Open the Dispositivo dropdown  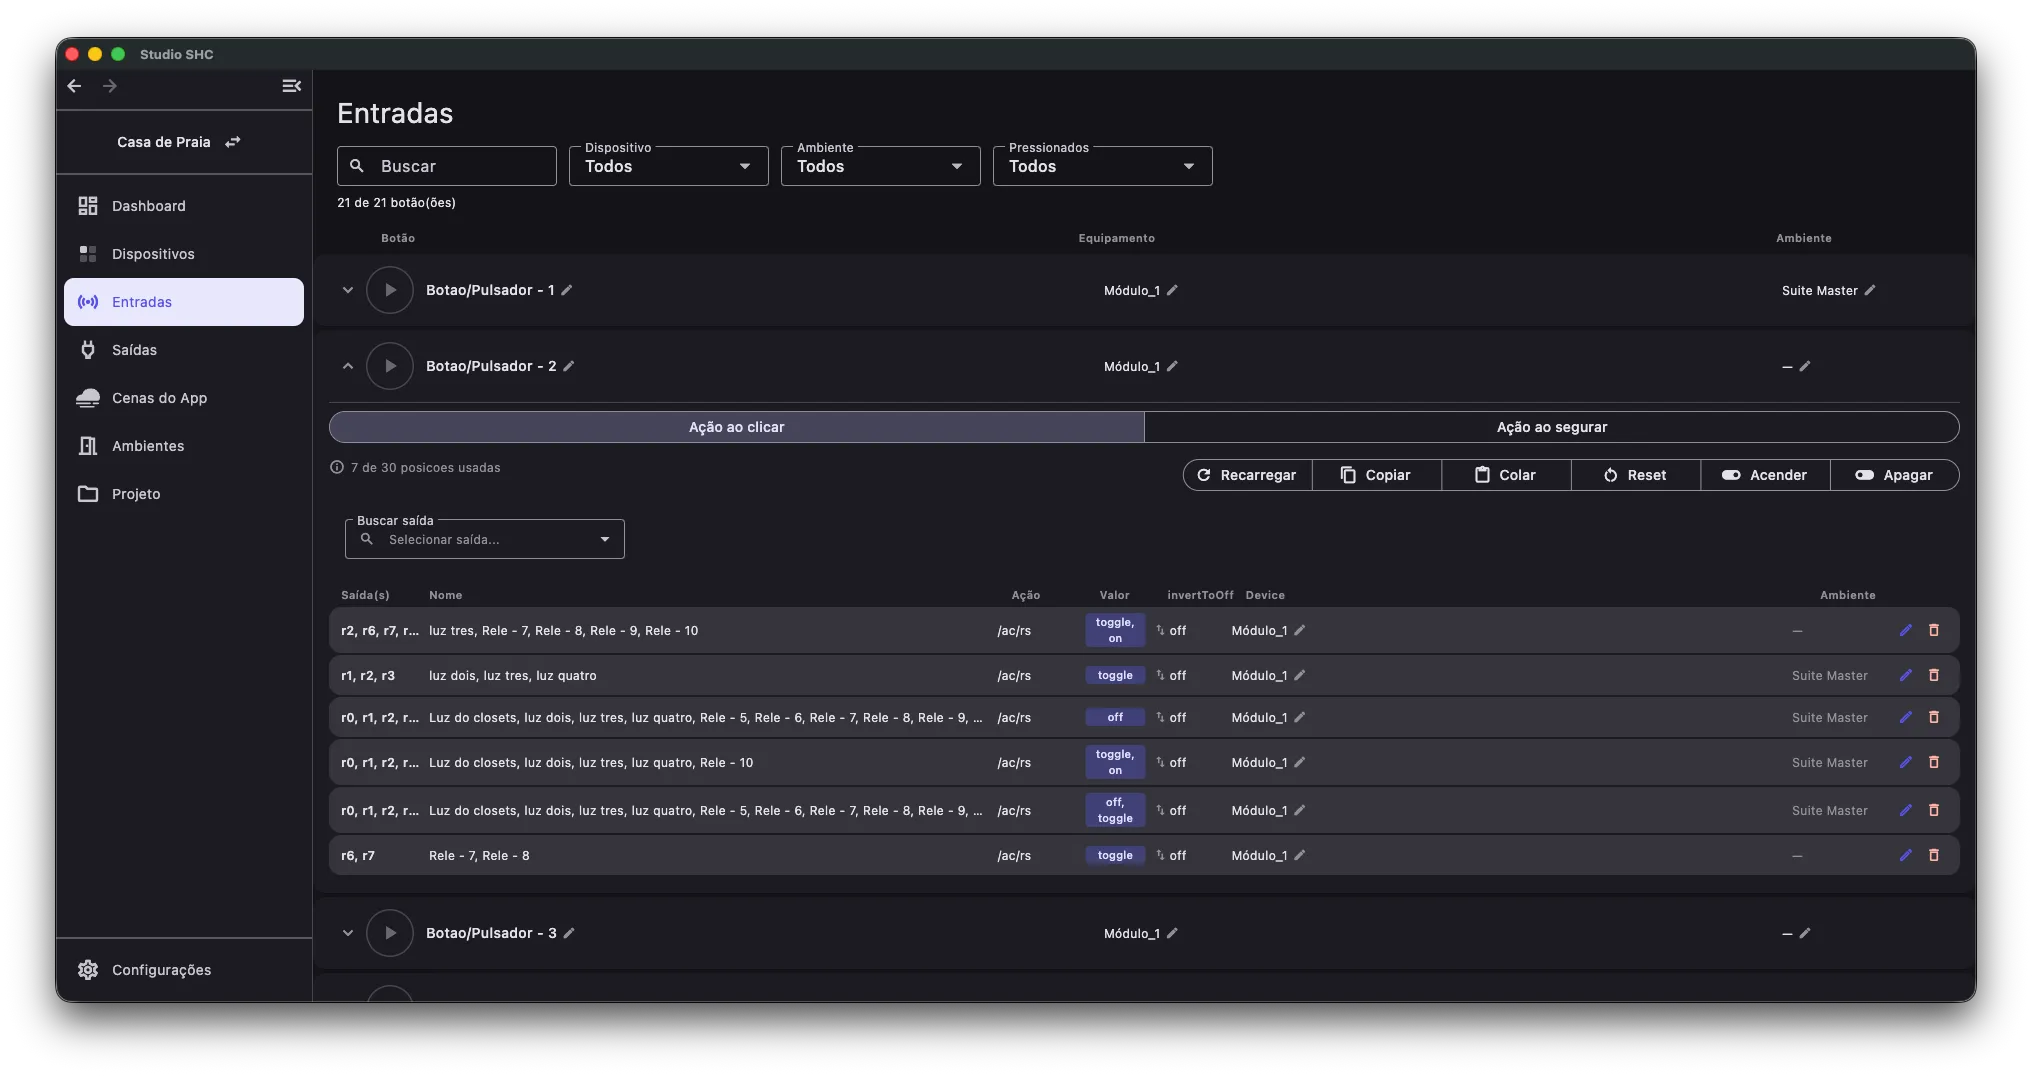click(x=669, y=166)
